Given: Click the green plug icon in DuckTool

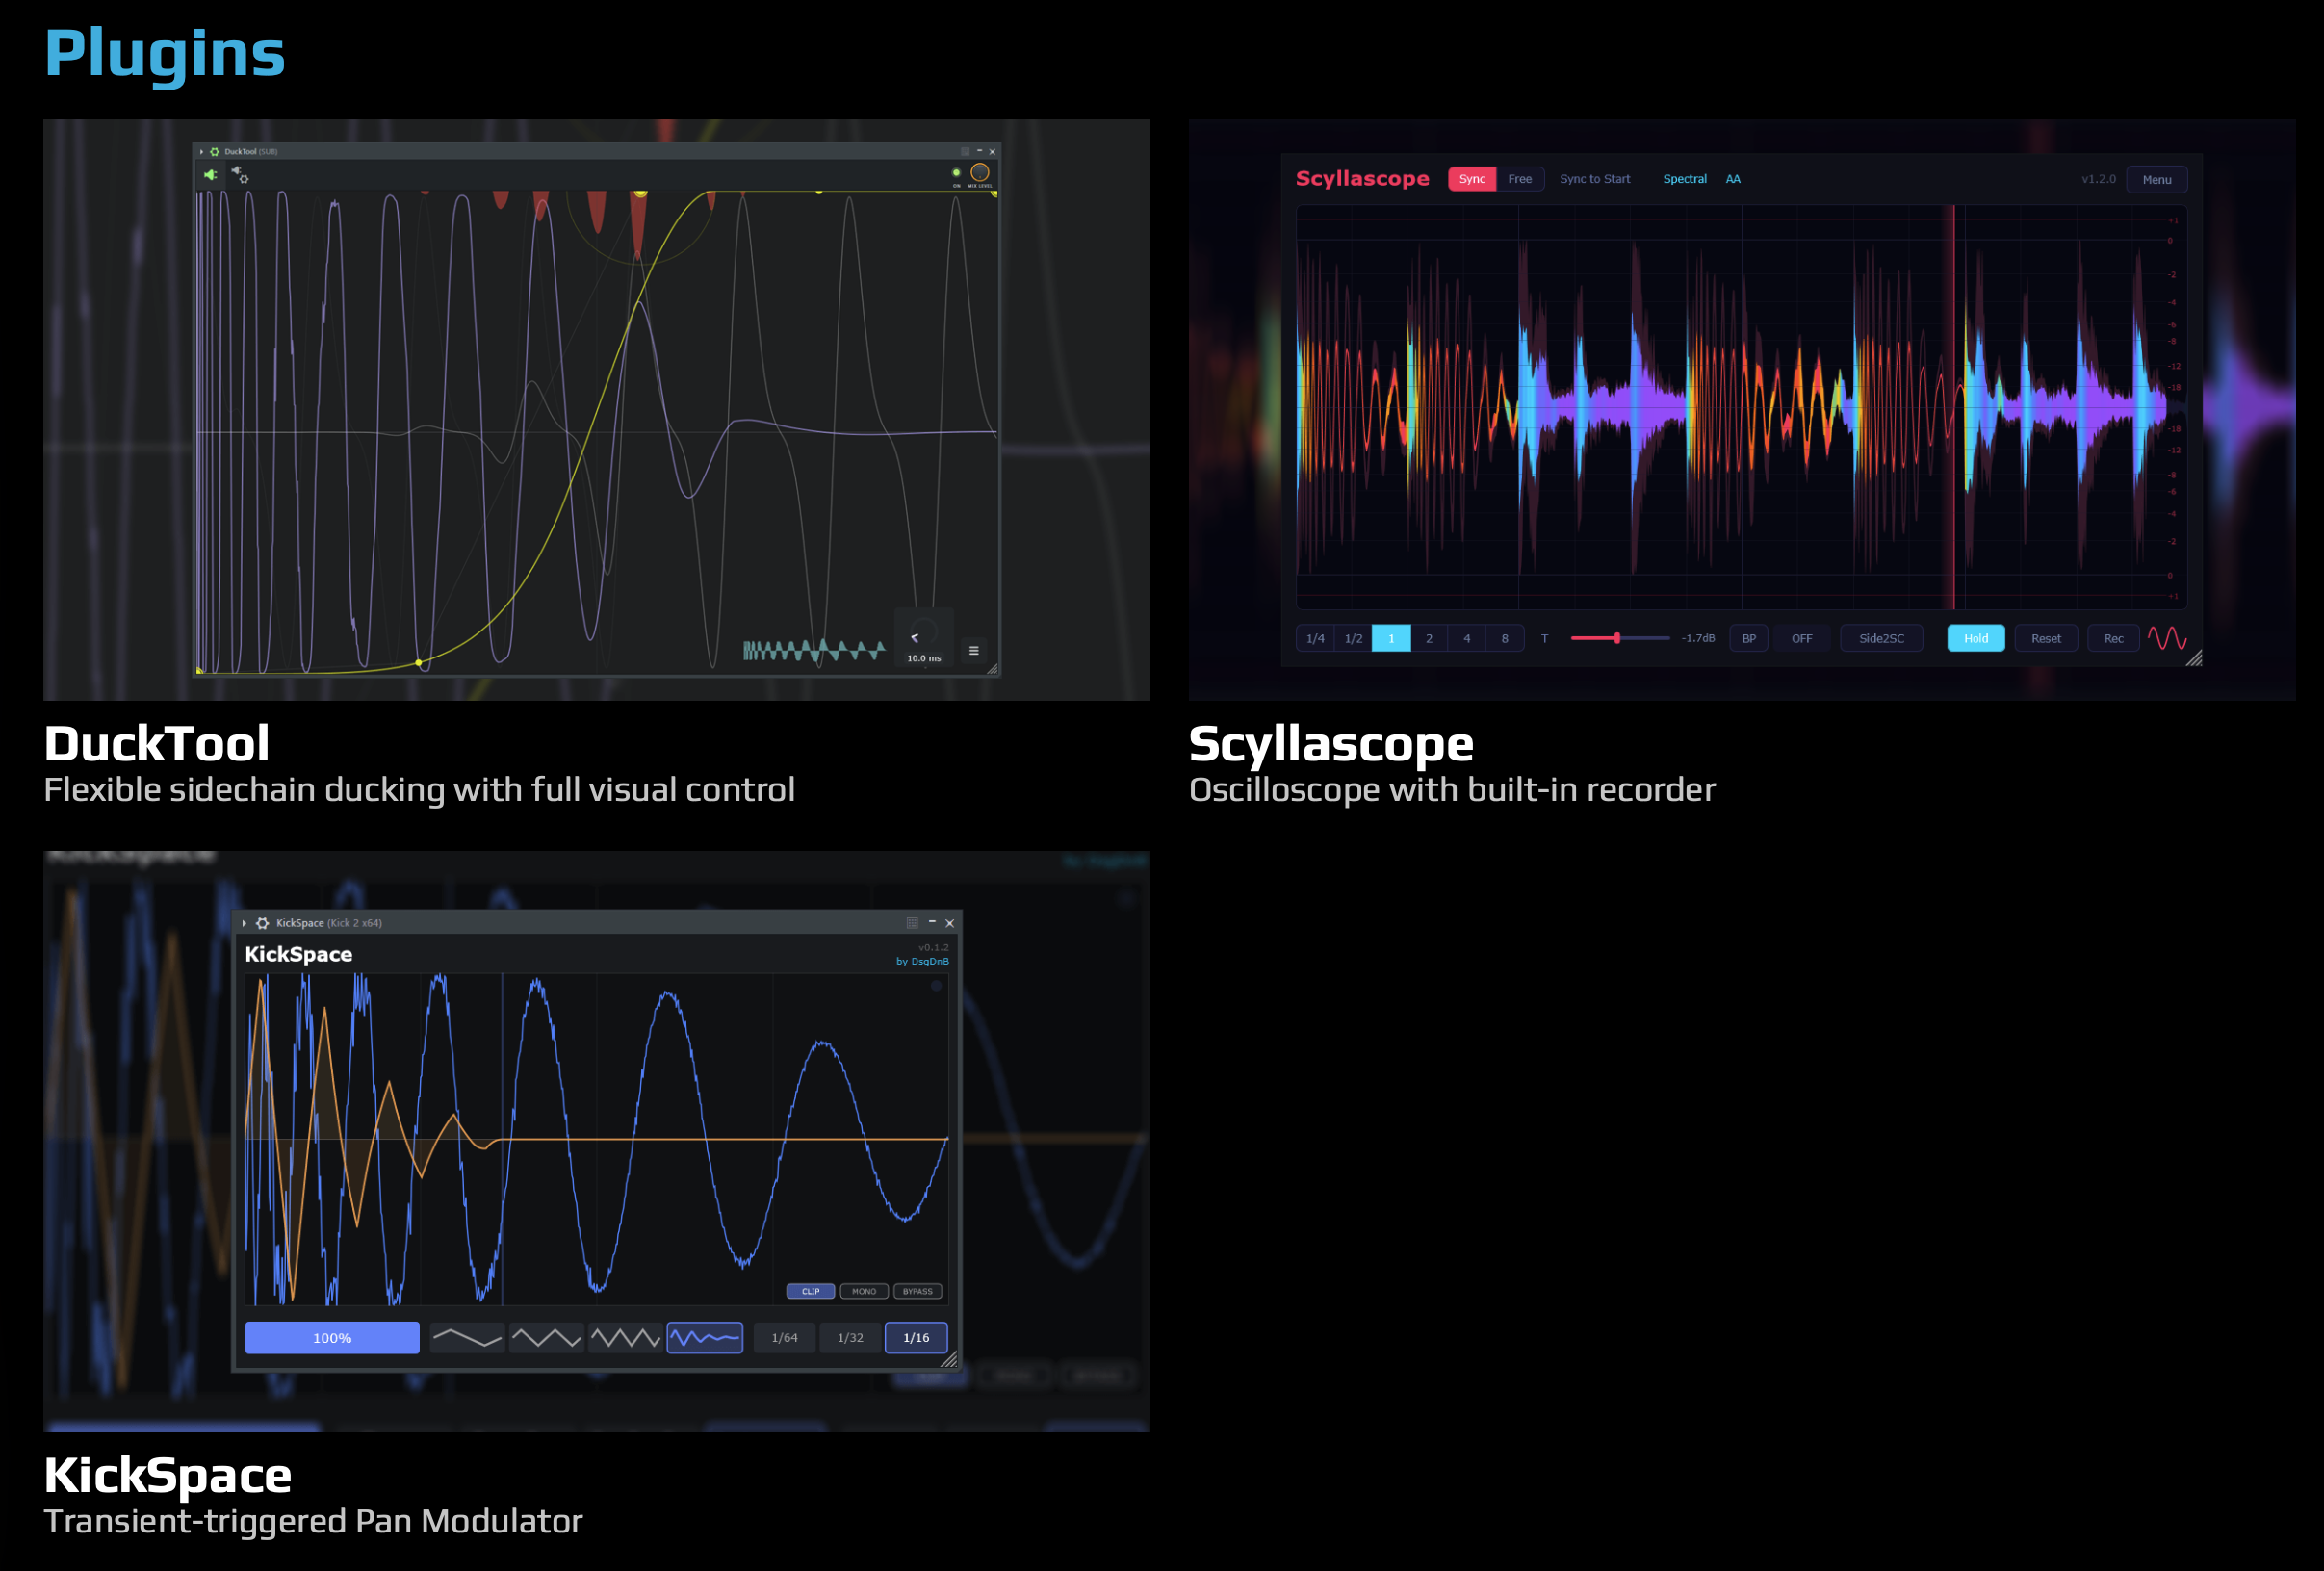Looking at the screenshot, I should pos(210,175).
